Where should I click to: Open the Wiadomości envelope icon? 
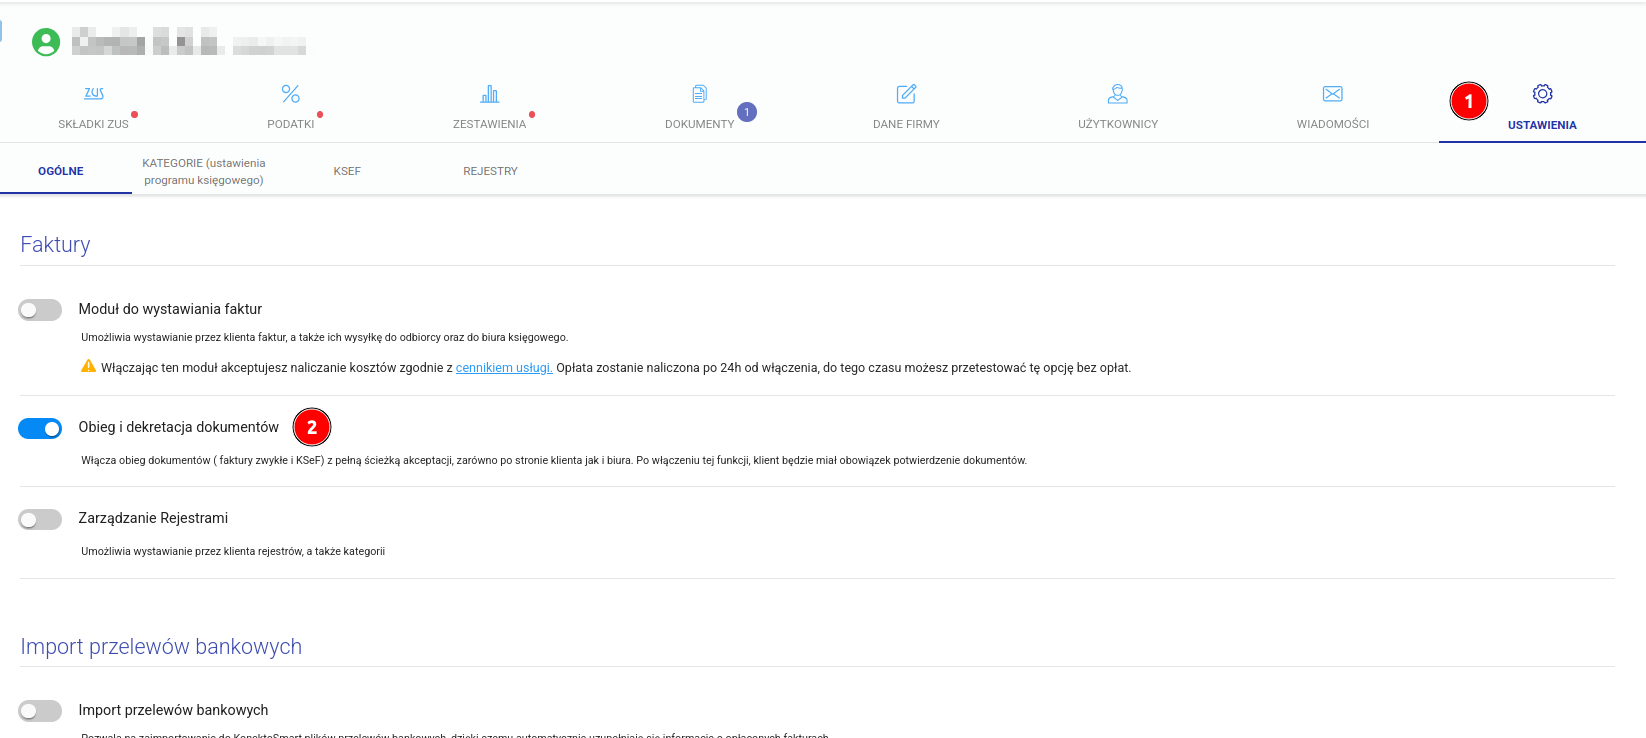coord(1332,94)
